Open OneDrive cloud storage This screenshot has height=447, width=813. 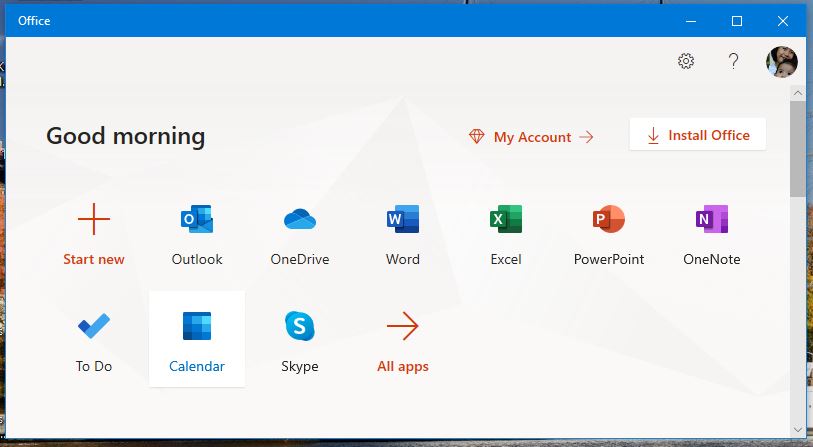click(300, 219)
